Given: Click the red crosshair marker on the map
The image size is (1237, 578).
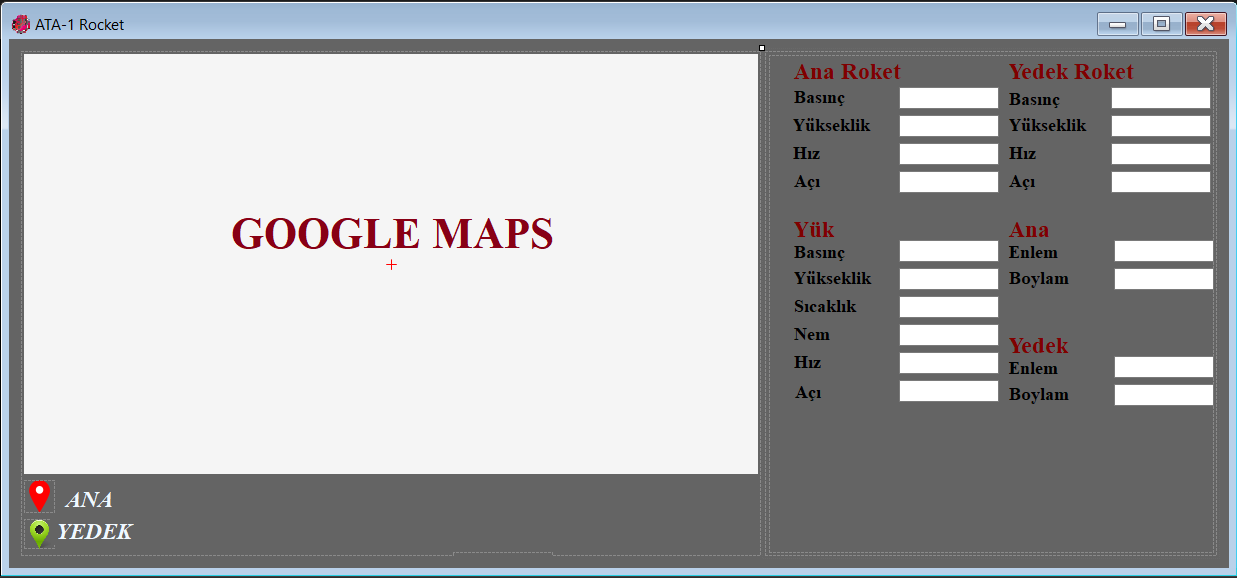Looking at the screenshot, I should 391,264.
